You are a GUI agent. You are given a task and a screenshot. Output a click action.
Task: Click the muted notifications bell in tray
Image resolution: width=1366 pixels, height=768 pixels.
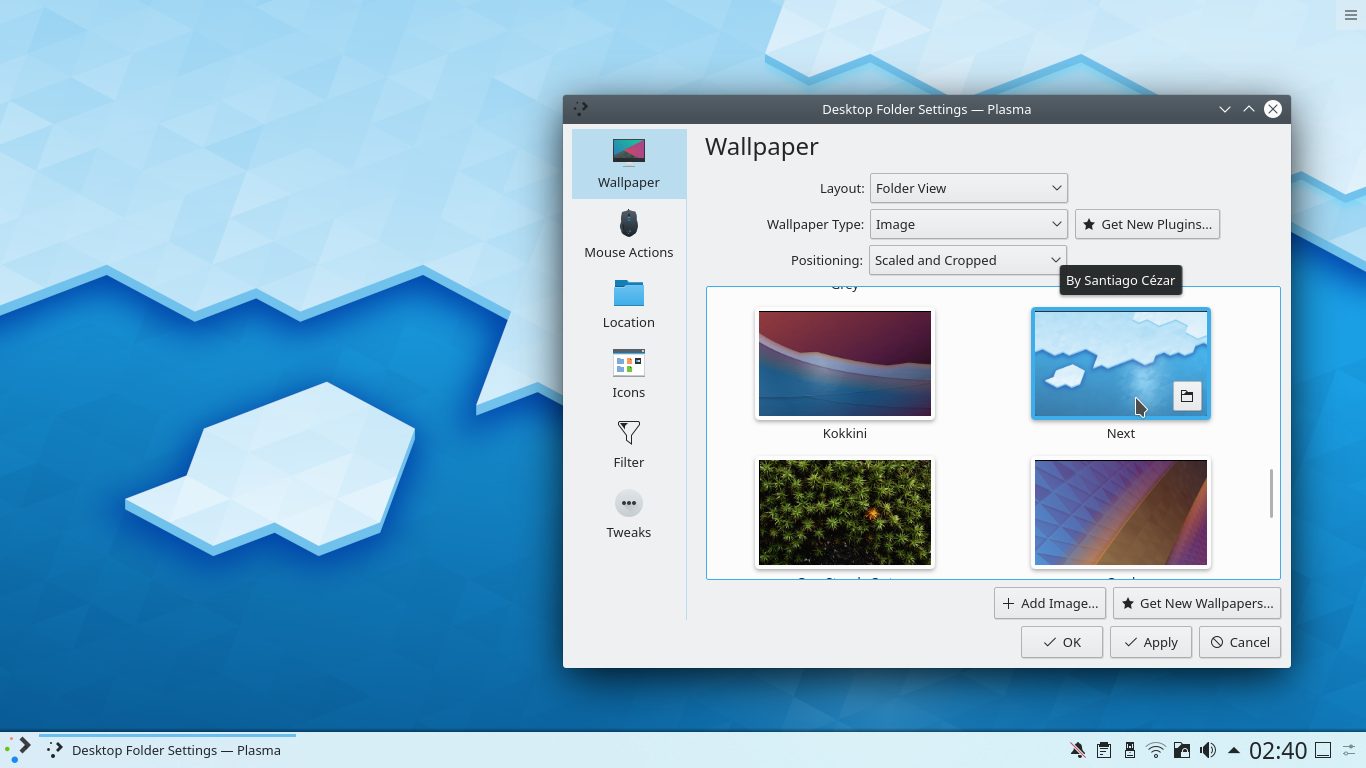1078,750
